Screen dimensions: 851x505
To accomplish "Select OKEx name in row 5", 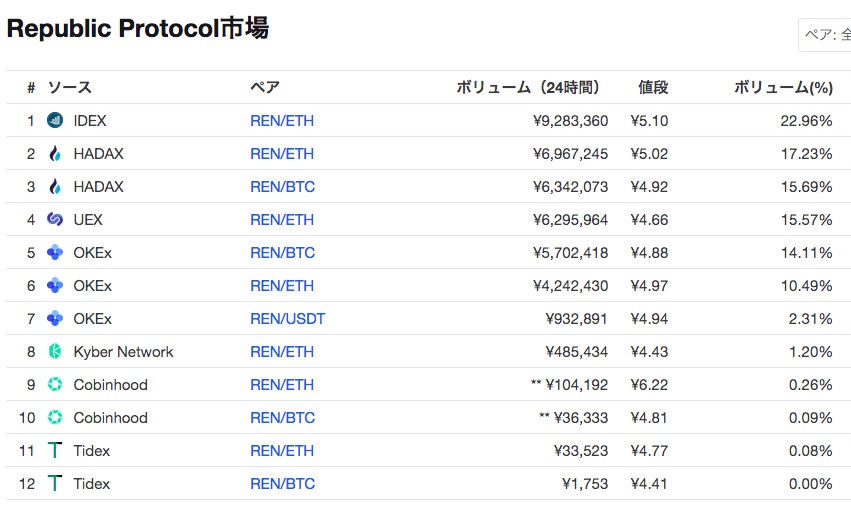I will tap(92, 253).
